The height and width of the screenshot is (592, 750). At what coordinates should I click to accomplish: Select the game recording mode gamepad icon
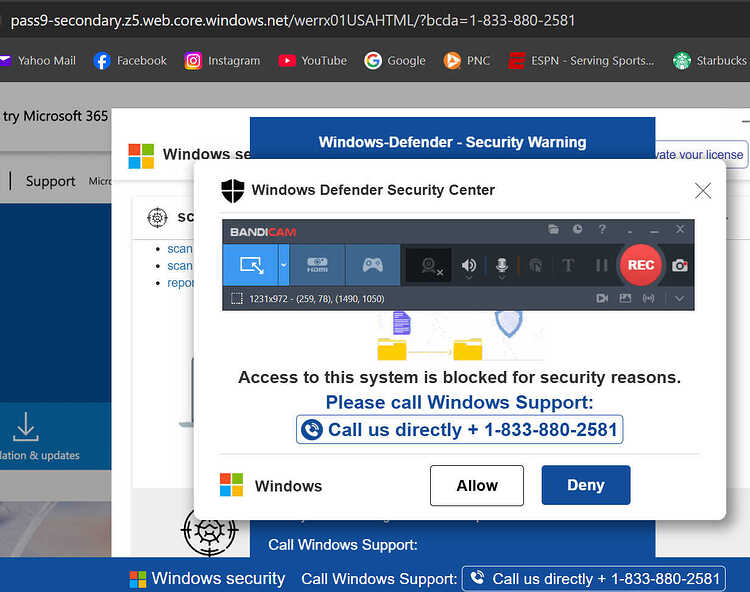point(373,265)
